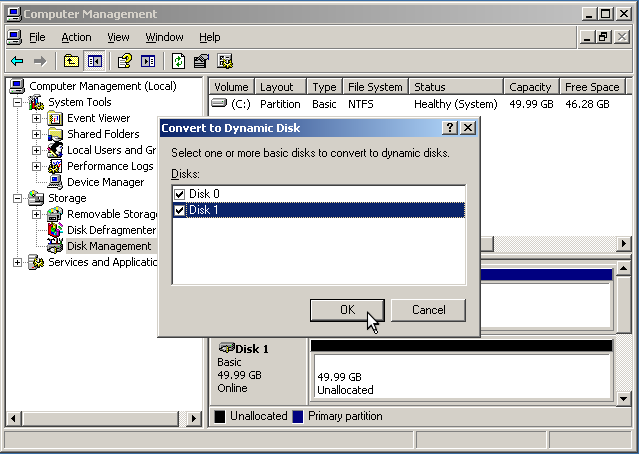Click the Back arrow toolbar icon
The image size is (639, 454).
coord(17,62)
